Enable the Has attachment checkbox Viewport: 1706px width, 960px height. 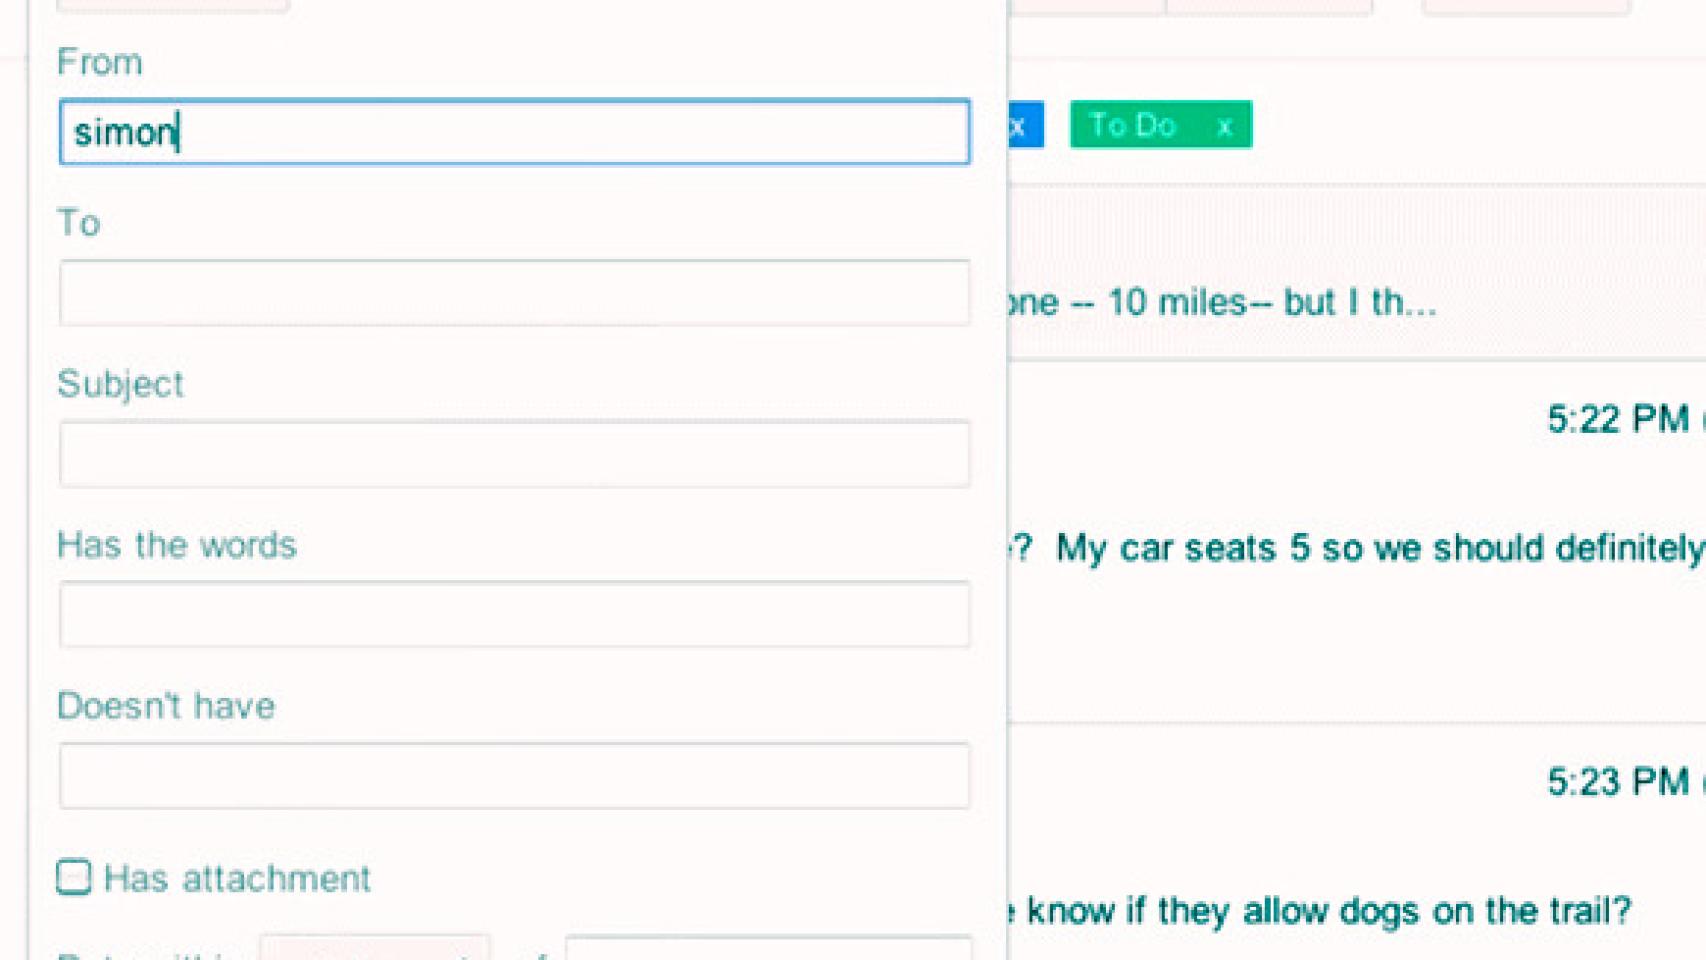pos(74,877)
